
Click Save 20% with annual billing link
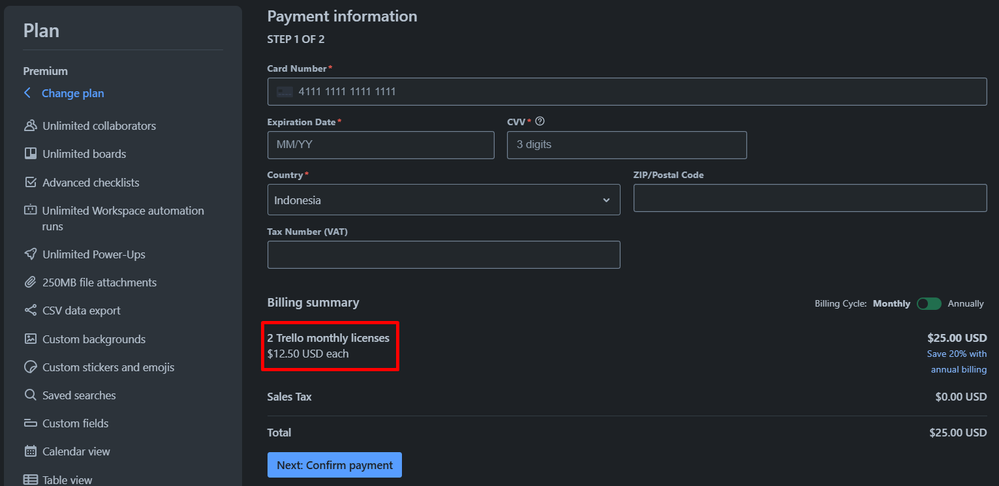[x=956, y=361]
